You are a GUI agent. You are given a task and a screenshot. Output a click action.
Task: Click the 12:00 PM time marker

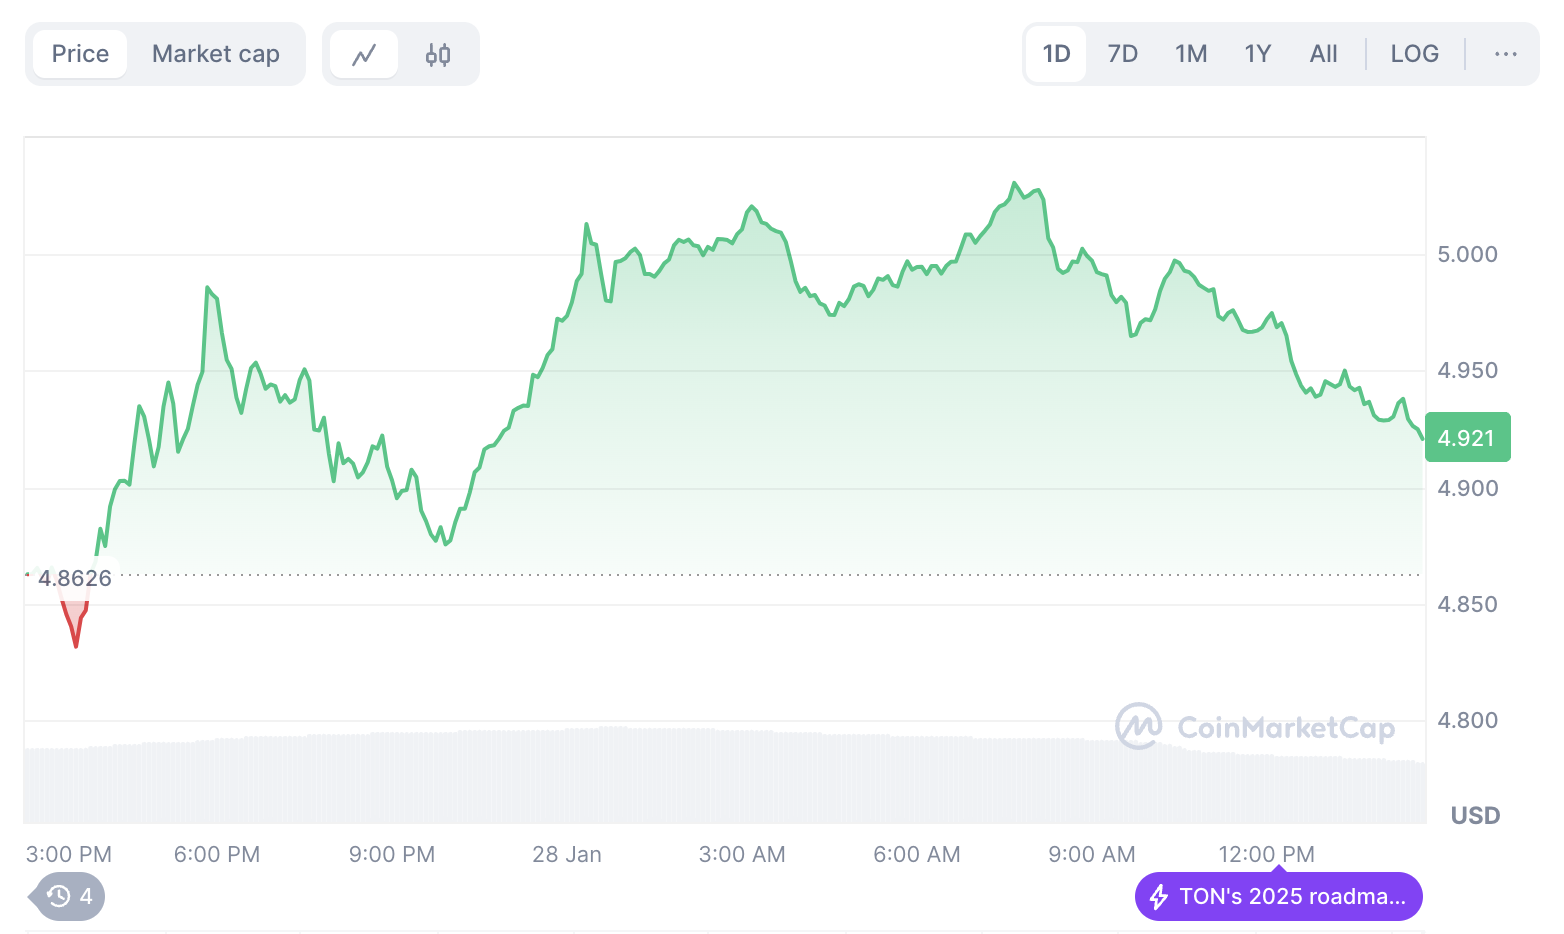(x=1266, y=854)
